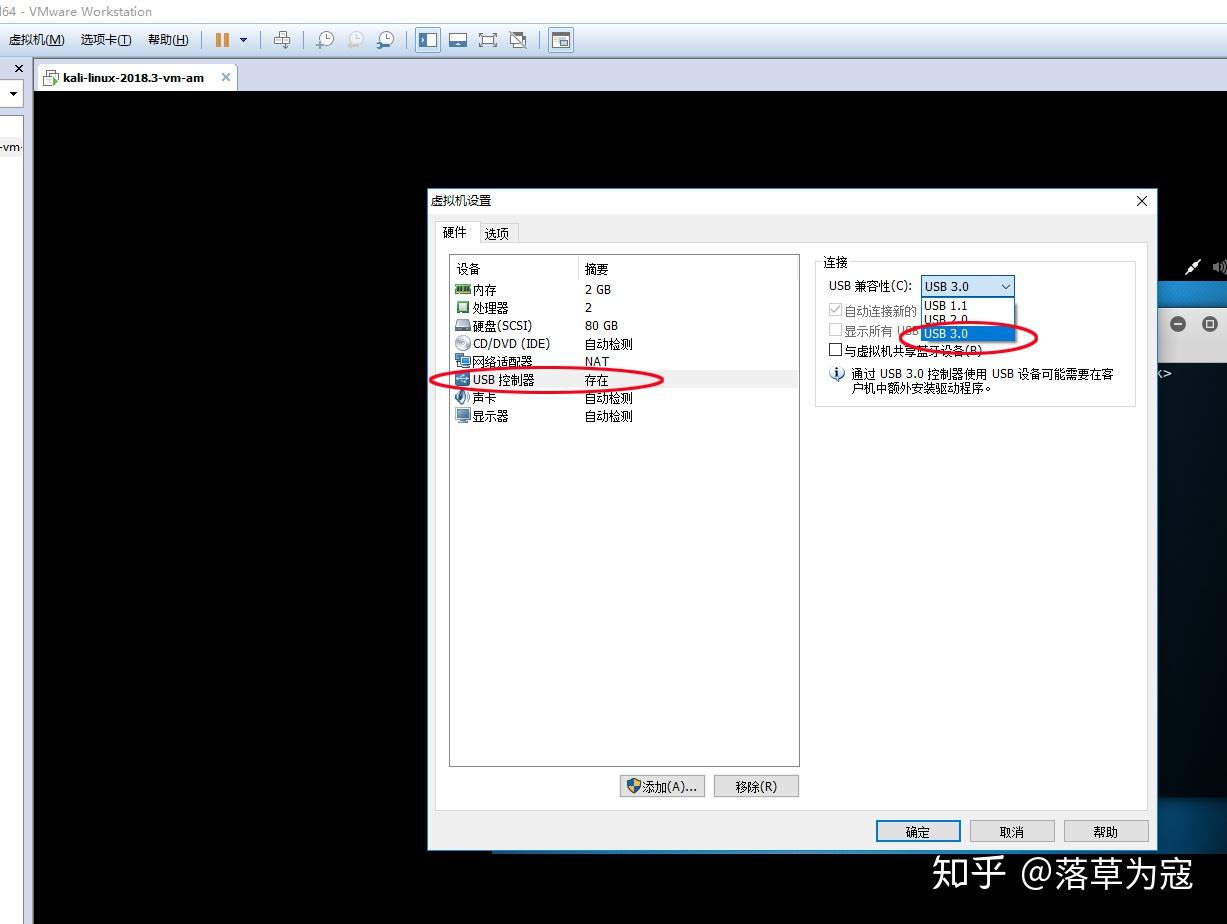
Task: Close the library sidebar panel
Action: click(x=18, y=68)
